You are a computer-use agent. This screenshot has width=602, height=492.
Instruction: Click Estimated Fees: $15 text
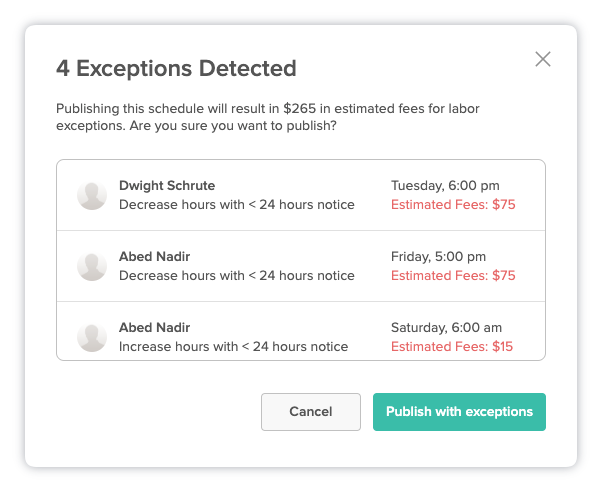tap(452, 347)
